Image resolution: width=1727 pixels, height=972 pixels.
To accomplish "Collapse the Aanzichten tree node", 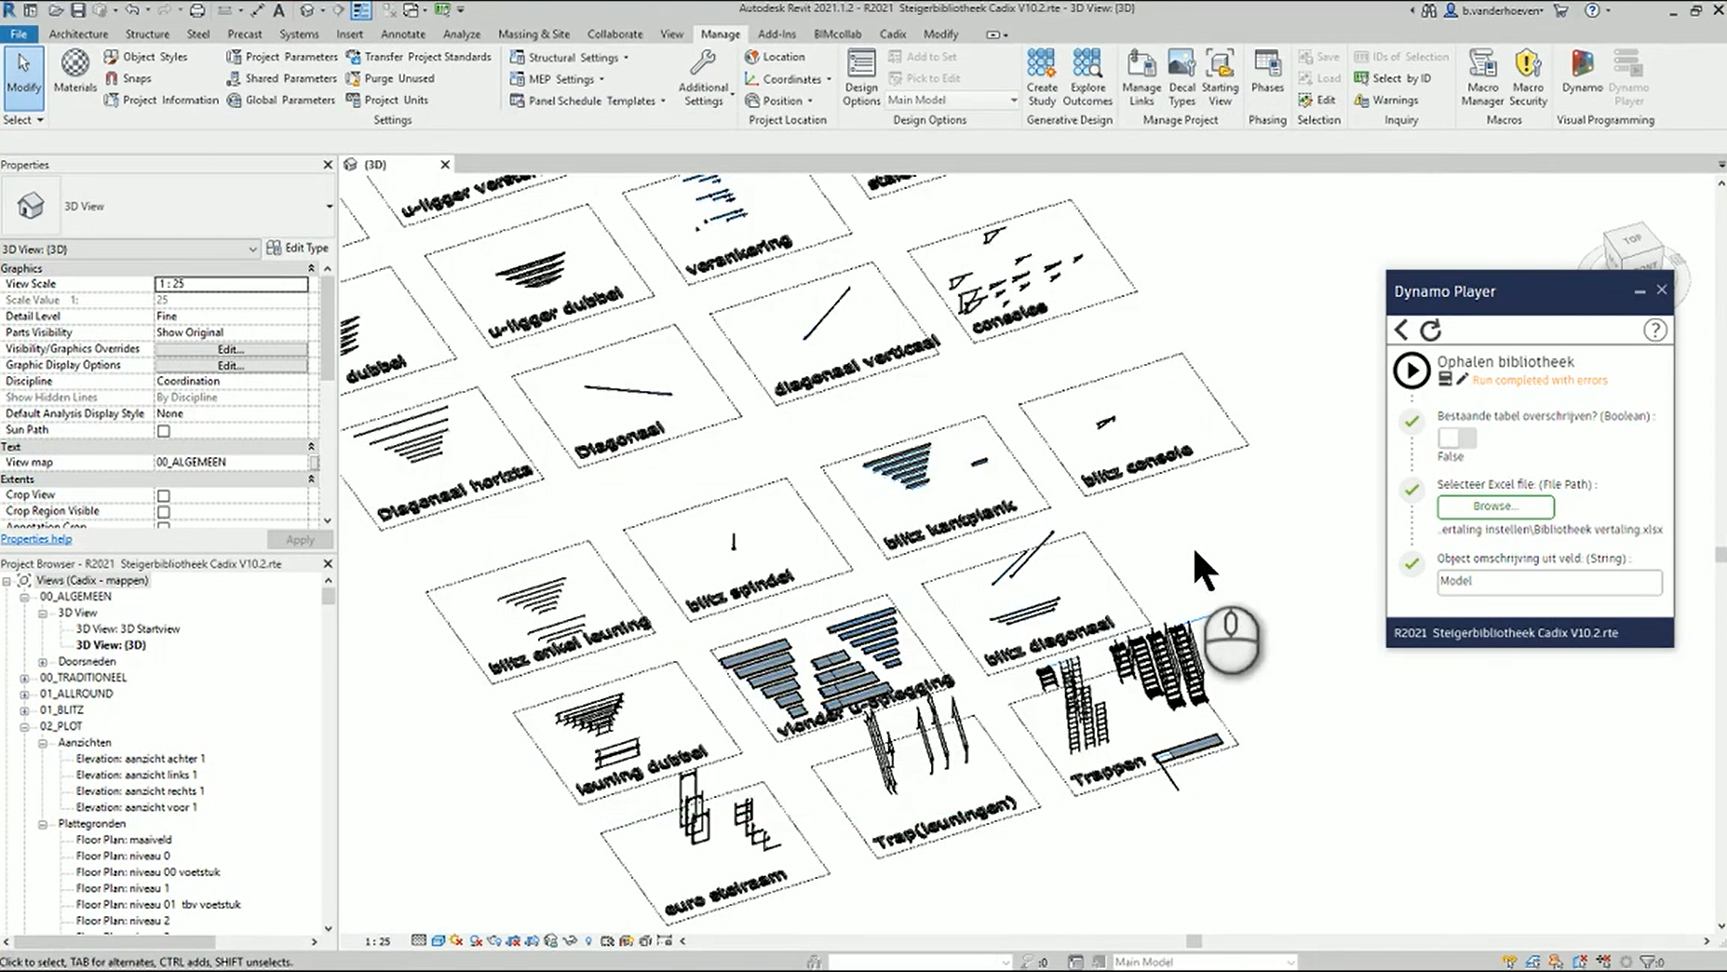I will click(43, 743).
